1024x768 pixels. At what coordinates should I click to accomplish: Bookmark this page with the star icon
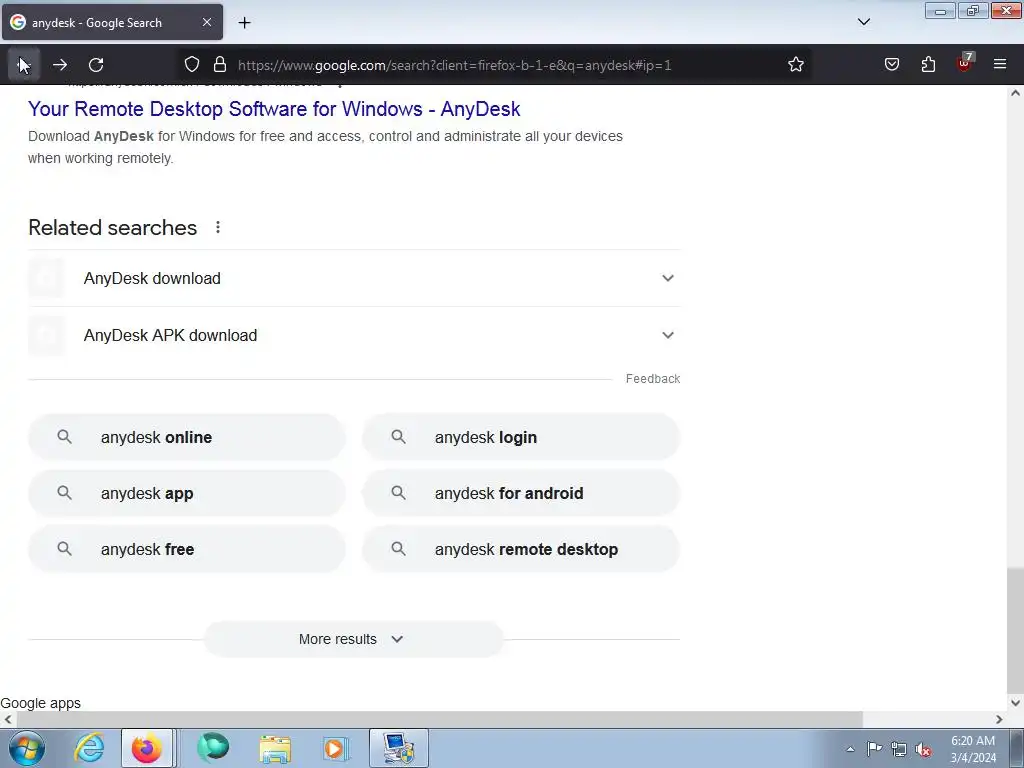pos(795,65)
